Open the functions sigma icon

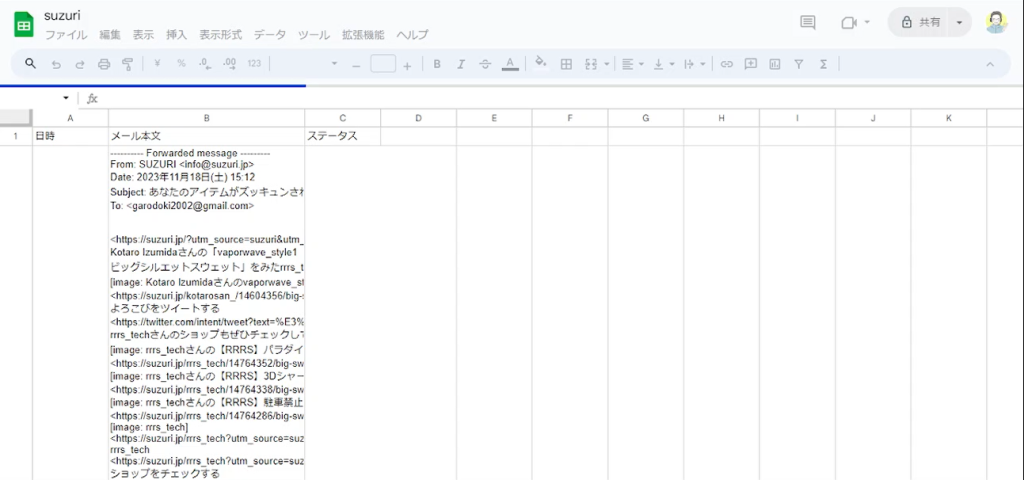823,64
